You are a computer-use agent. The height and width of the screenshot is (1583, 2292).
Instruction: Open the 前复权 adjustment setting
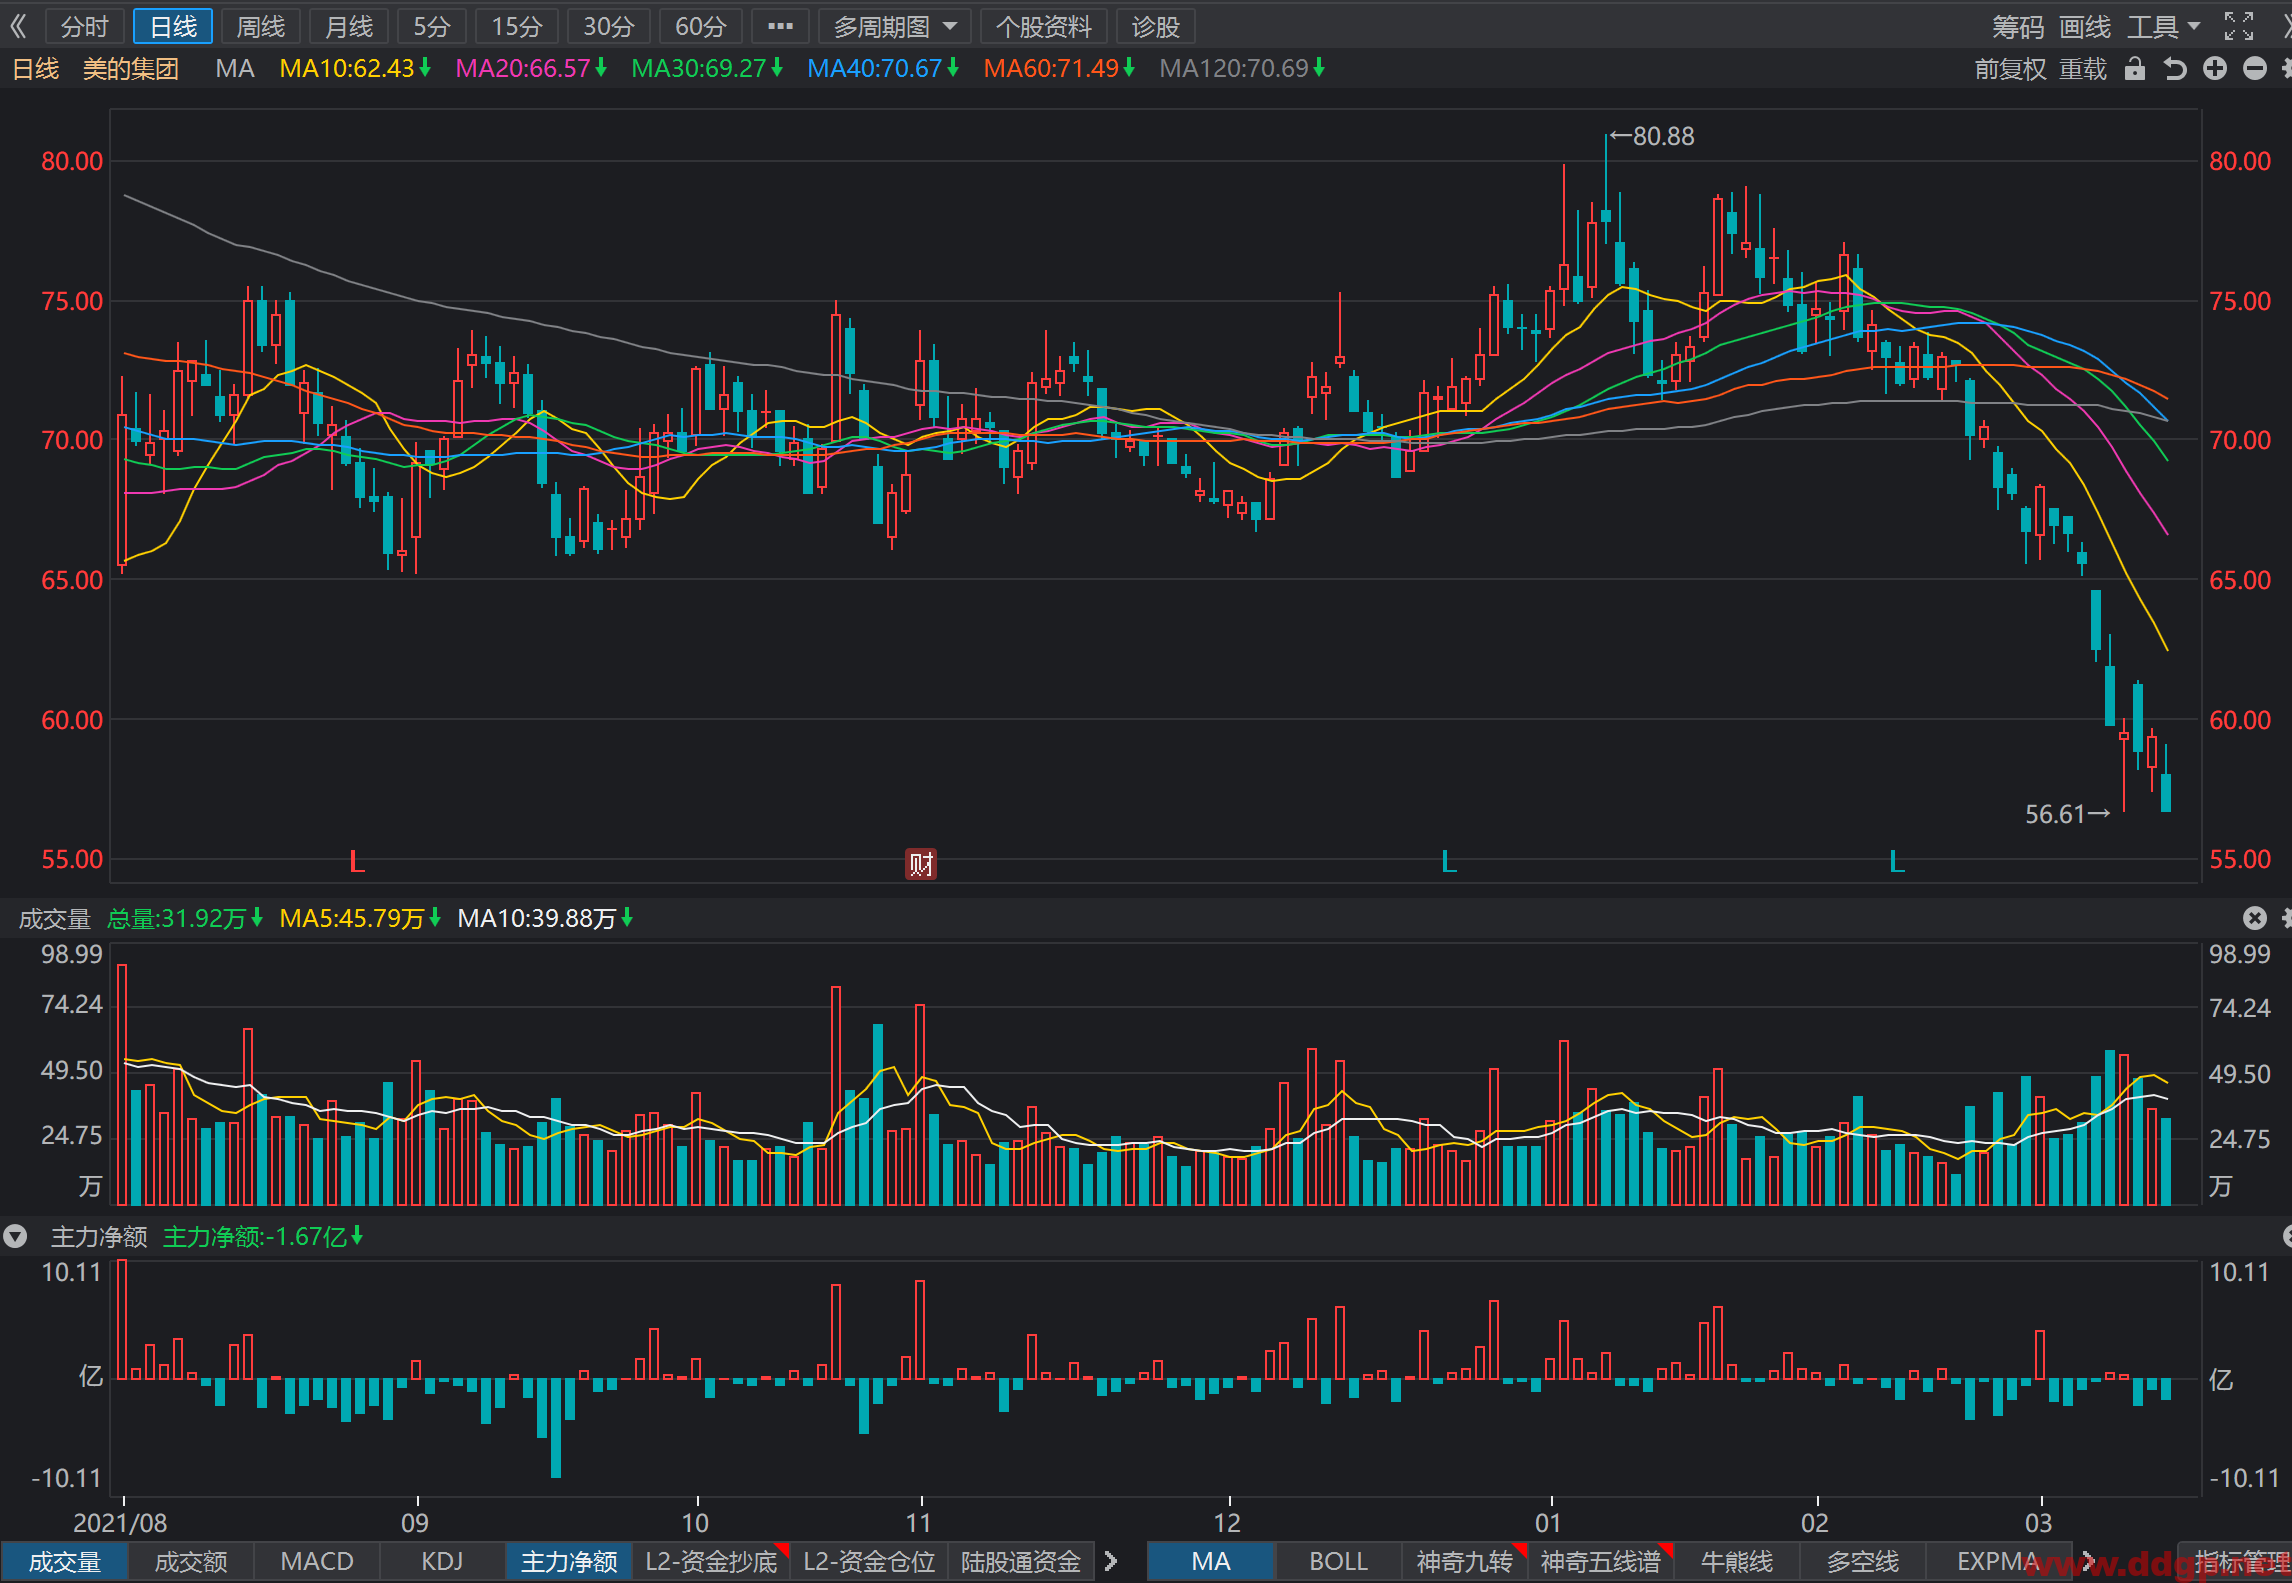(x=2010, y=69)
